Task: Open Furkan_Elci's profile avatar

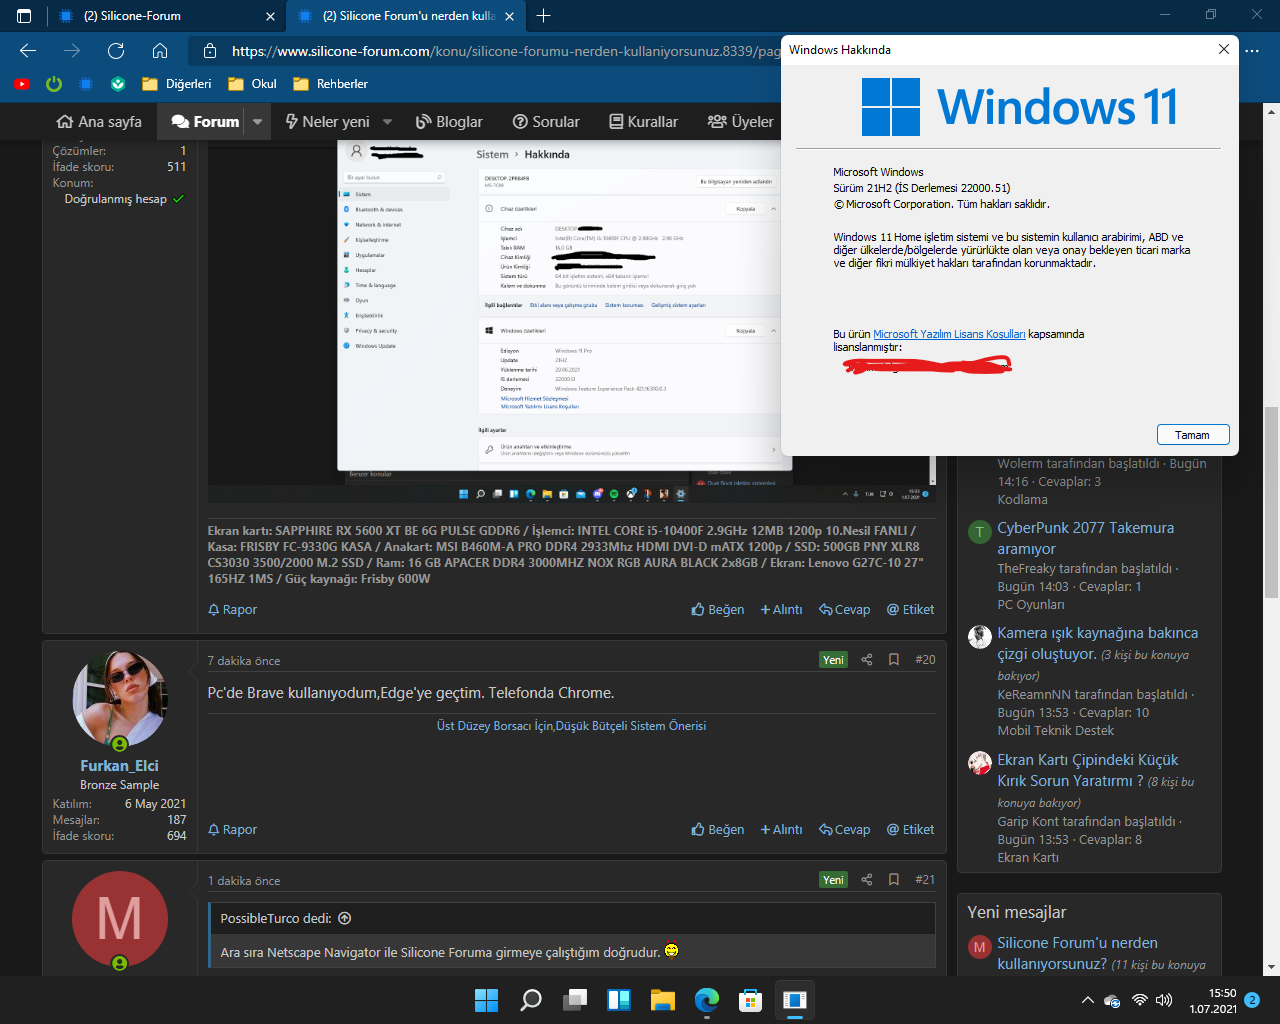Action: 120,700
